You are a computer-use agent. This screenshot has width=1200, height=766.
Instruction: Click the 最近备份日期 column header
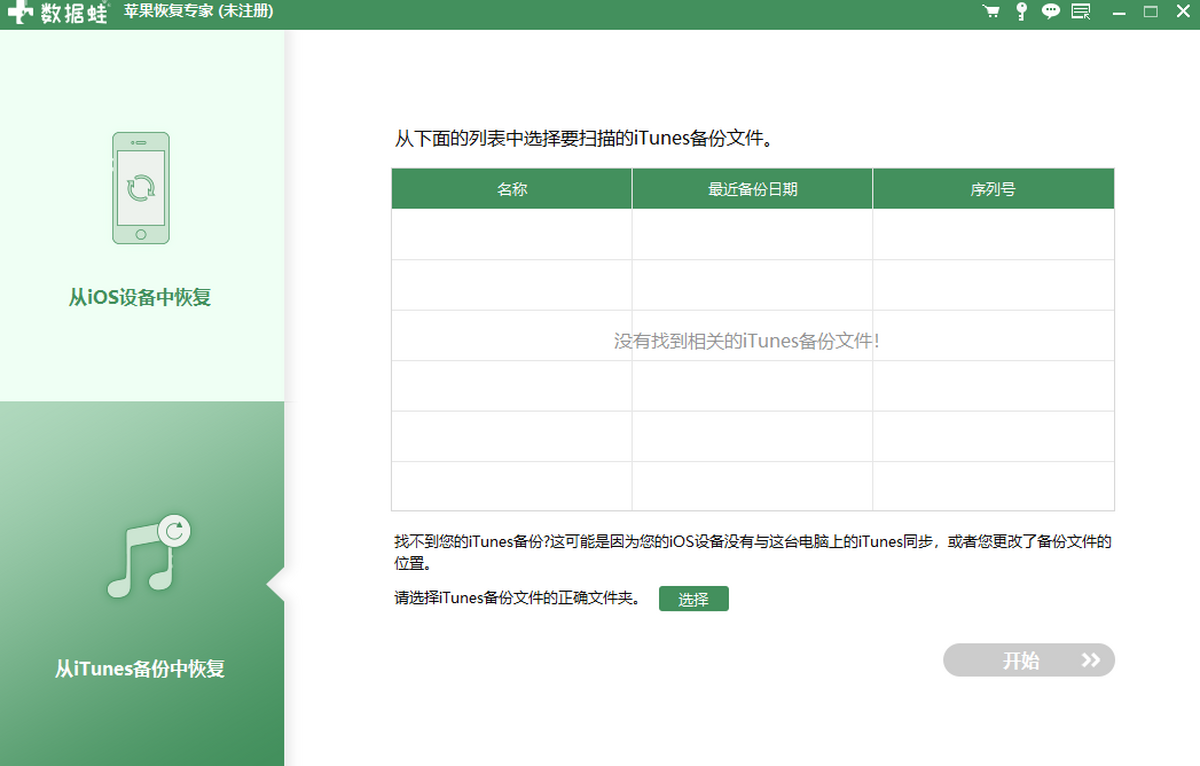(x=752, y=189)
